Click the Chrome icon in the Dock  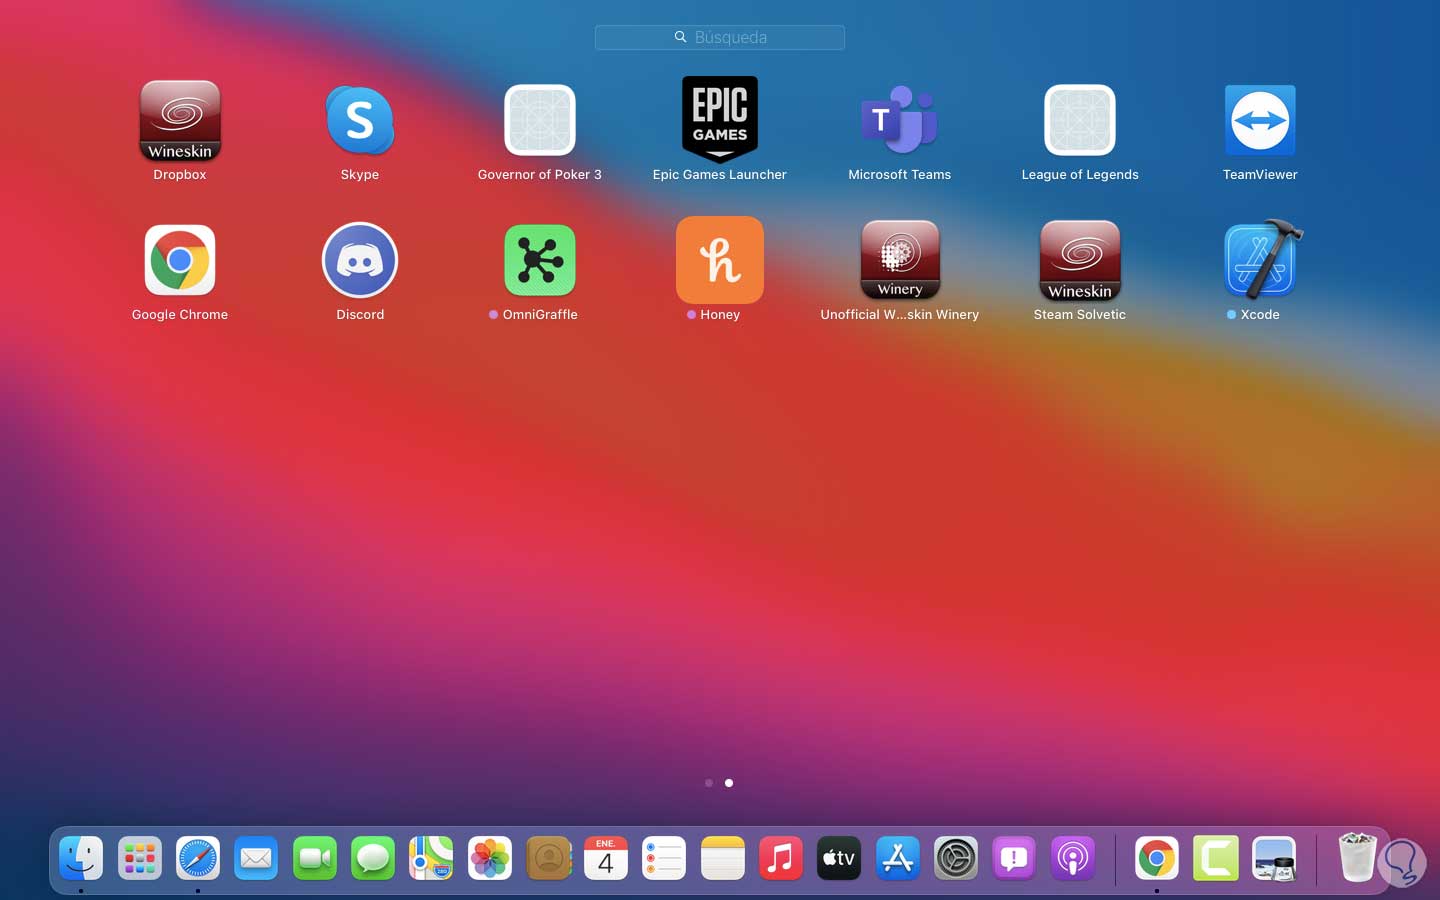[x=1157, y=858]
